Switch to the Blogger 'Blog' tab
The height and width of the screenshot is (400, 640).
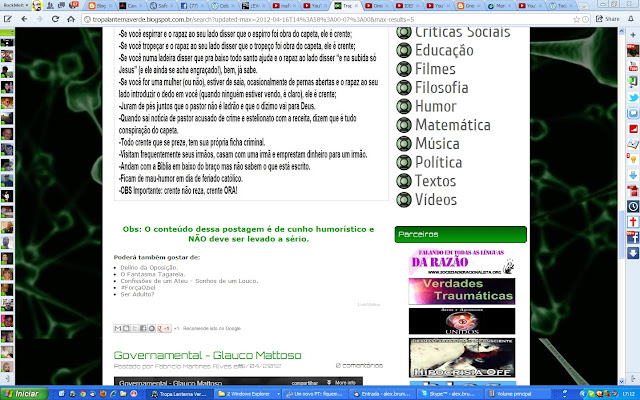[x=100, y=6]
